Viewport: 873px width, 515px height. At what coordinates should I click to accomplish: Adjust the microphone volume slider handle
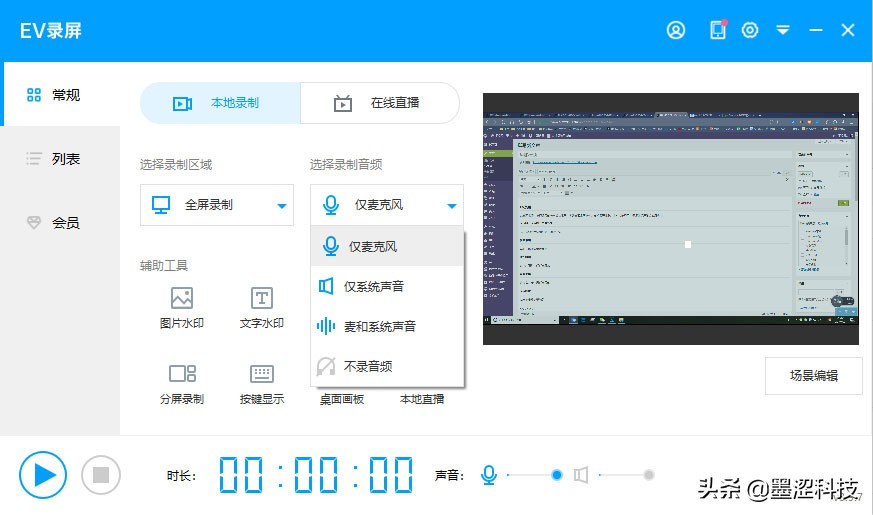[x=556, y=475]
